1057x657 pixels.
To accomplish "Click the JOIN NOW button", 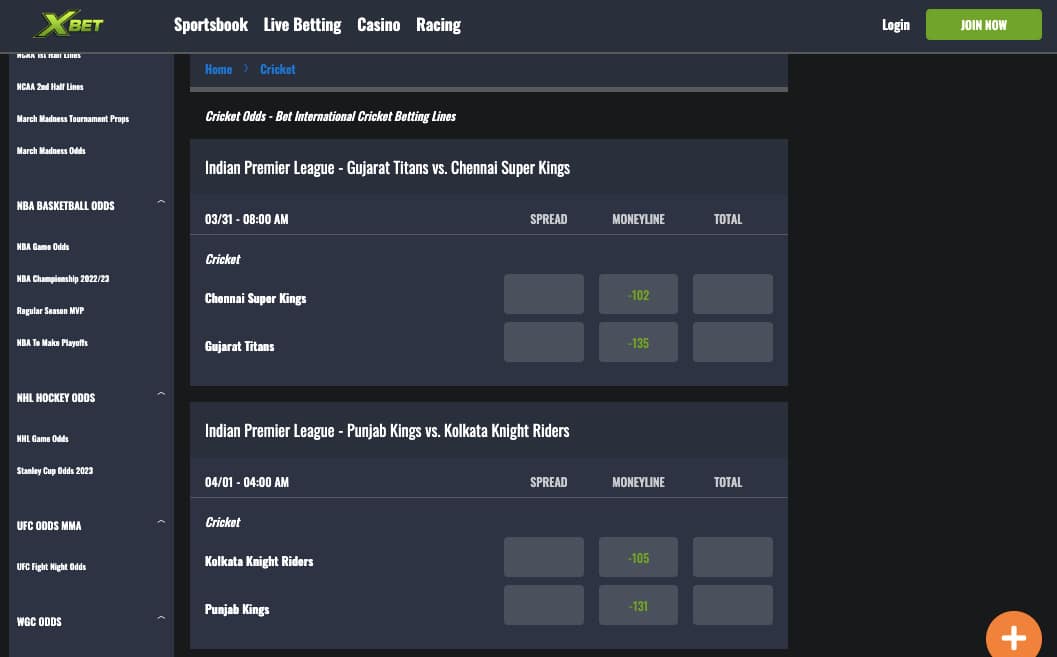I will (984, 25).
